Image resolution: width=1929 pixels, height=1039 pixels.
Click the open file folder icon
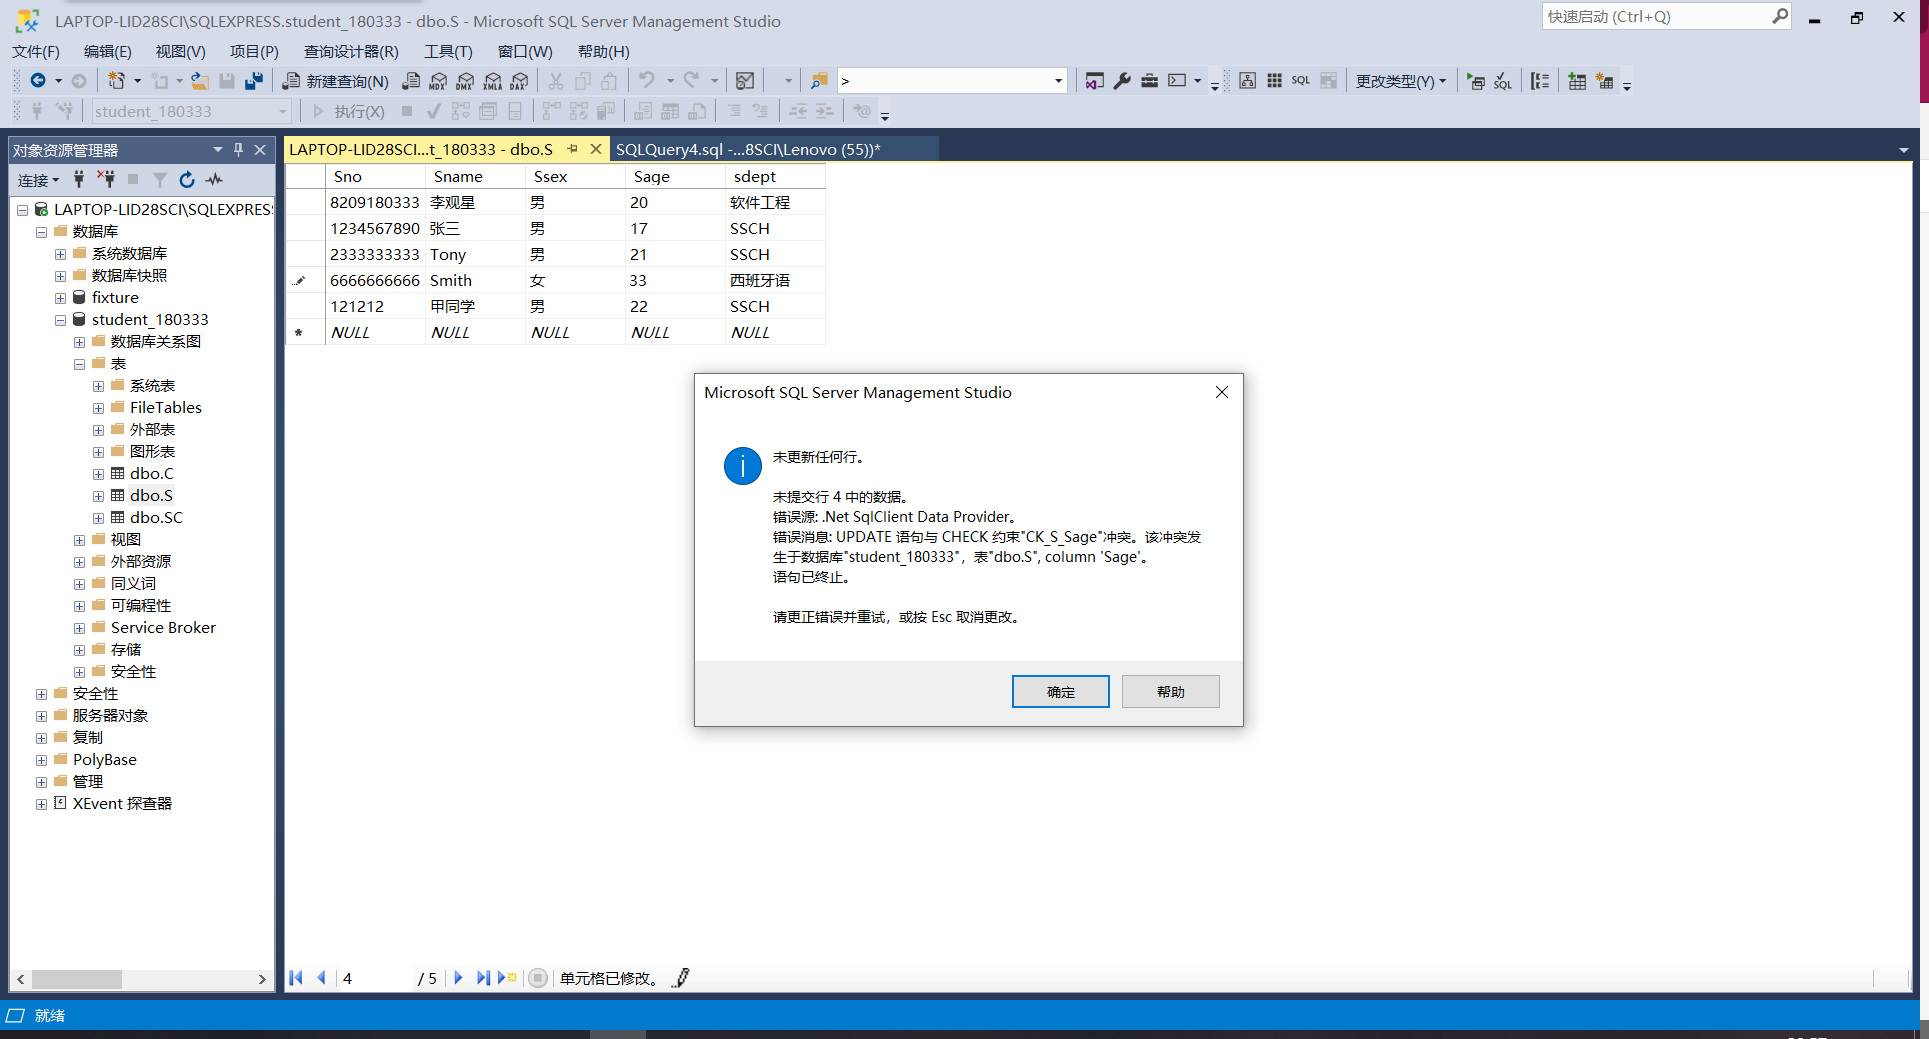pyautogui.click(x=200, y=81)
